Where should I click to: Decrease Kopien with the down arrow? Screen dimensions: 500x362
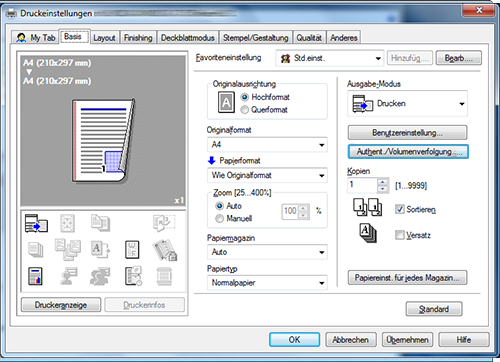[383, 189]
